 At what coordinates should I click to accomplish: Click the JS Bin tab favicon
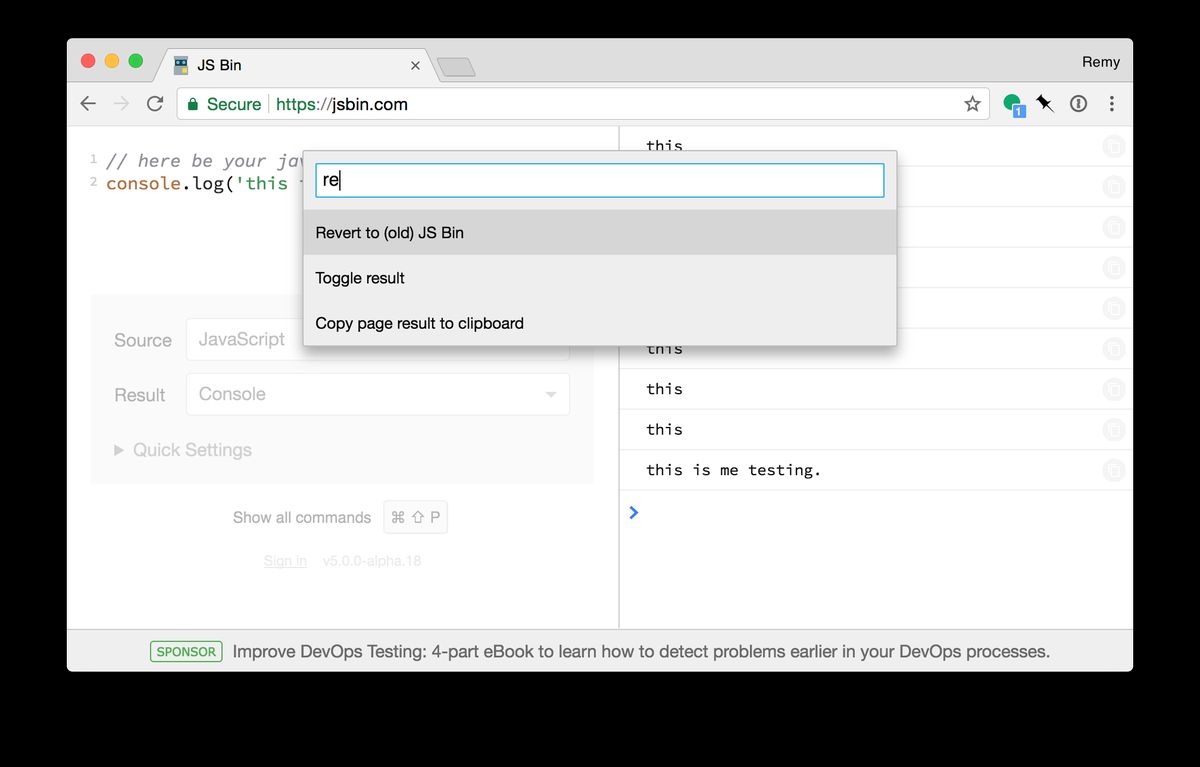181,65
